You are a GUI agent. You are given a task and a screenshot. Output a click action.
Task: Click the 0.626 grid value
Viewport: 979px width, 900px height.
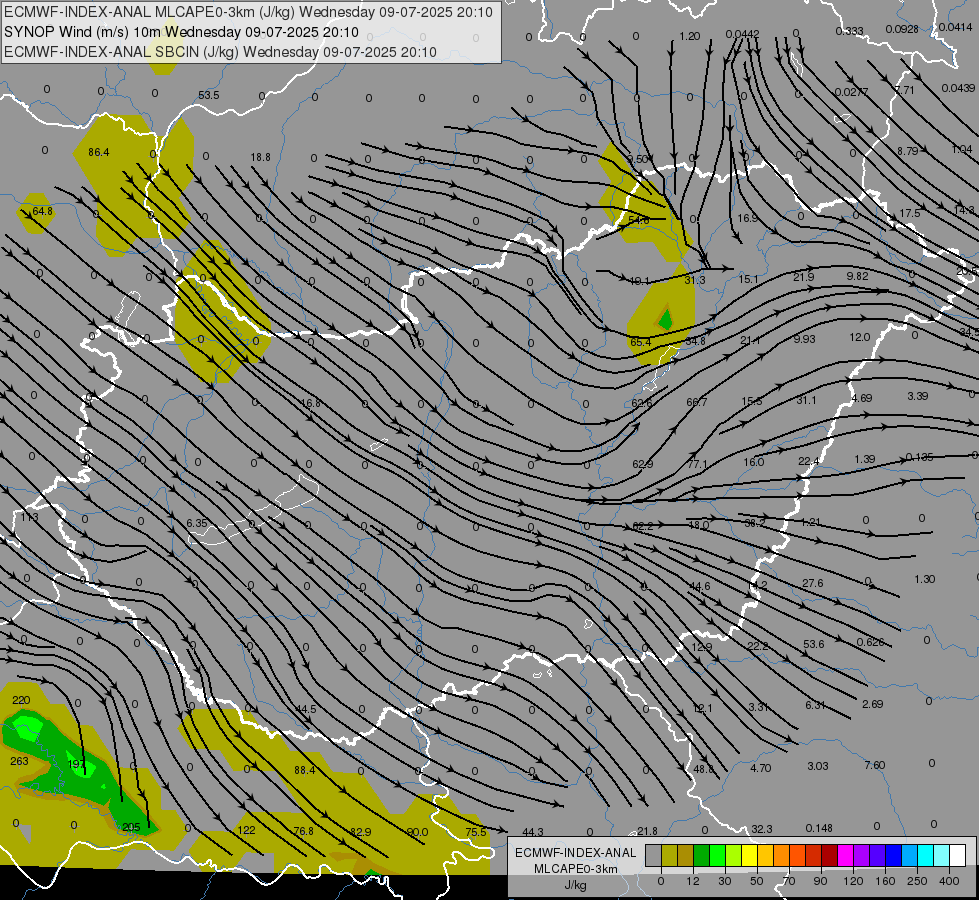870,642
